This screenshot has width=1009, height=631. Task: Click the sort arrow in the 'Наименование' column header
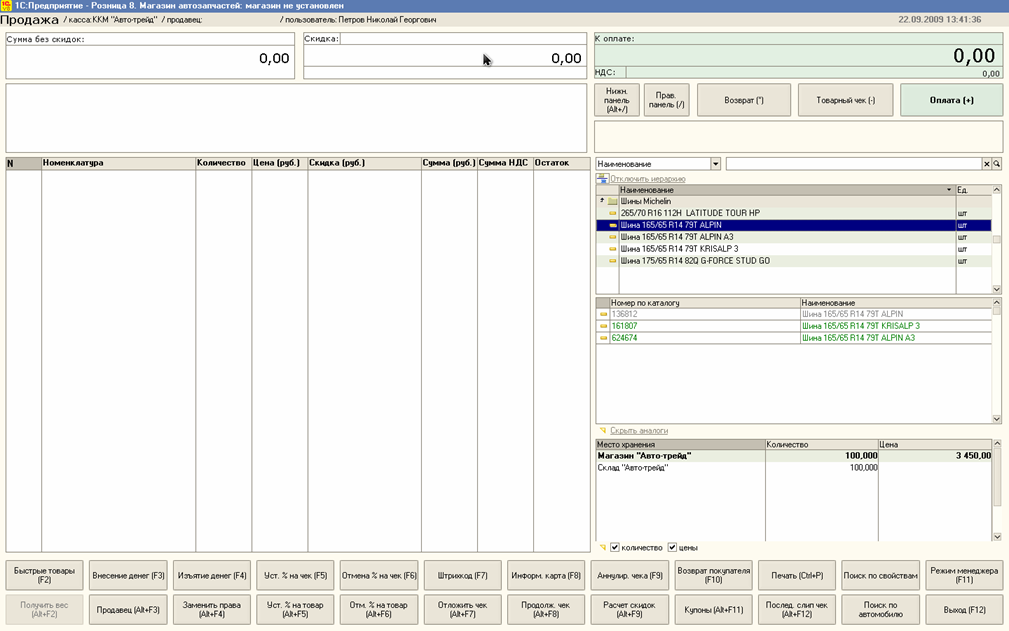tap(949, 190)
